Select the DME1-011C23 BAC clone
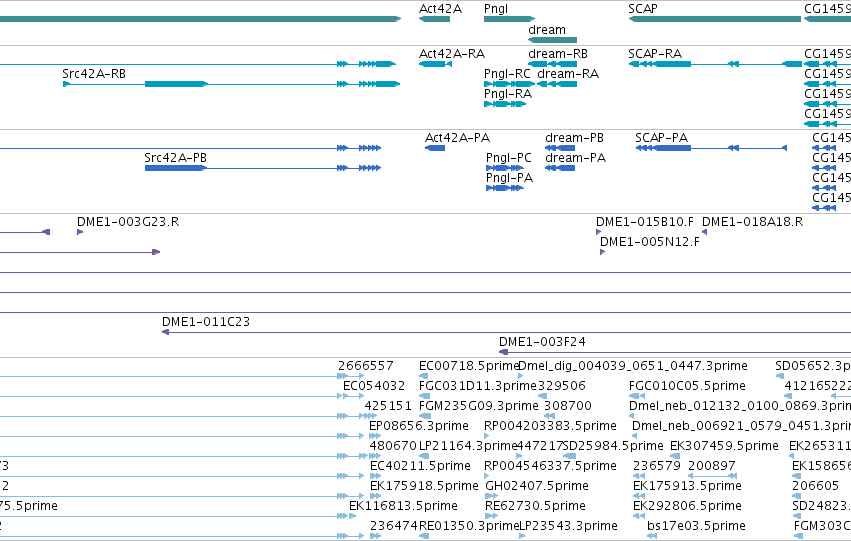This screenshot has height=541, width=851. (x=506, y=332)
